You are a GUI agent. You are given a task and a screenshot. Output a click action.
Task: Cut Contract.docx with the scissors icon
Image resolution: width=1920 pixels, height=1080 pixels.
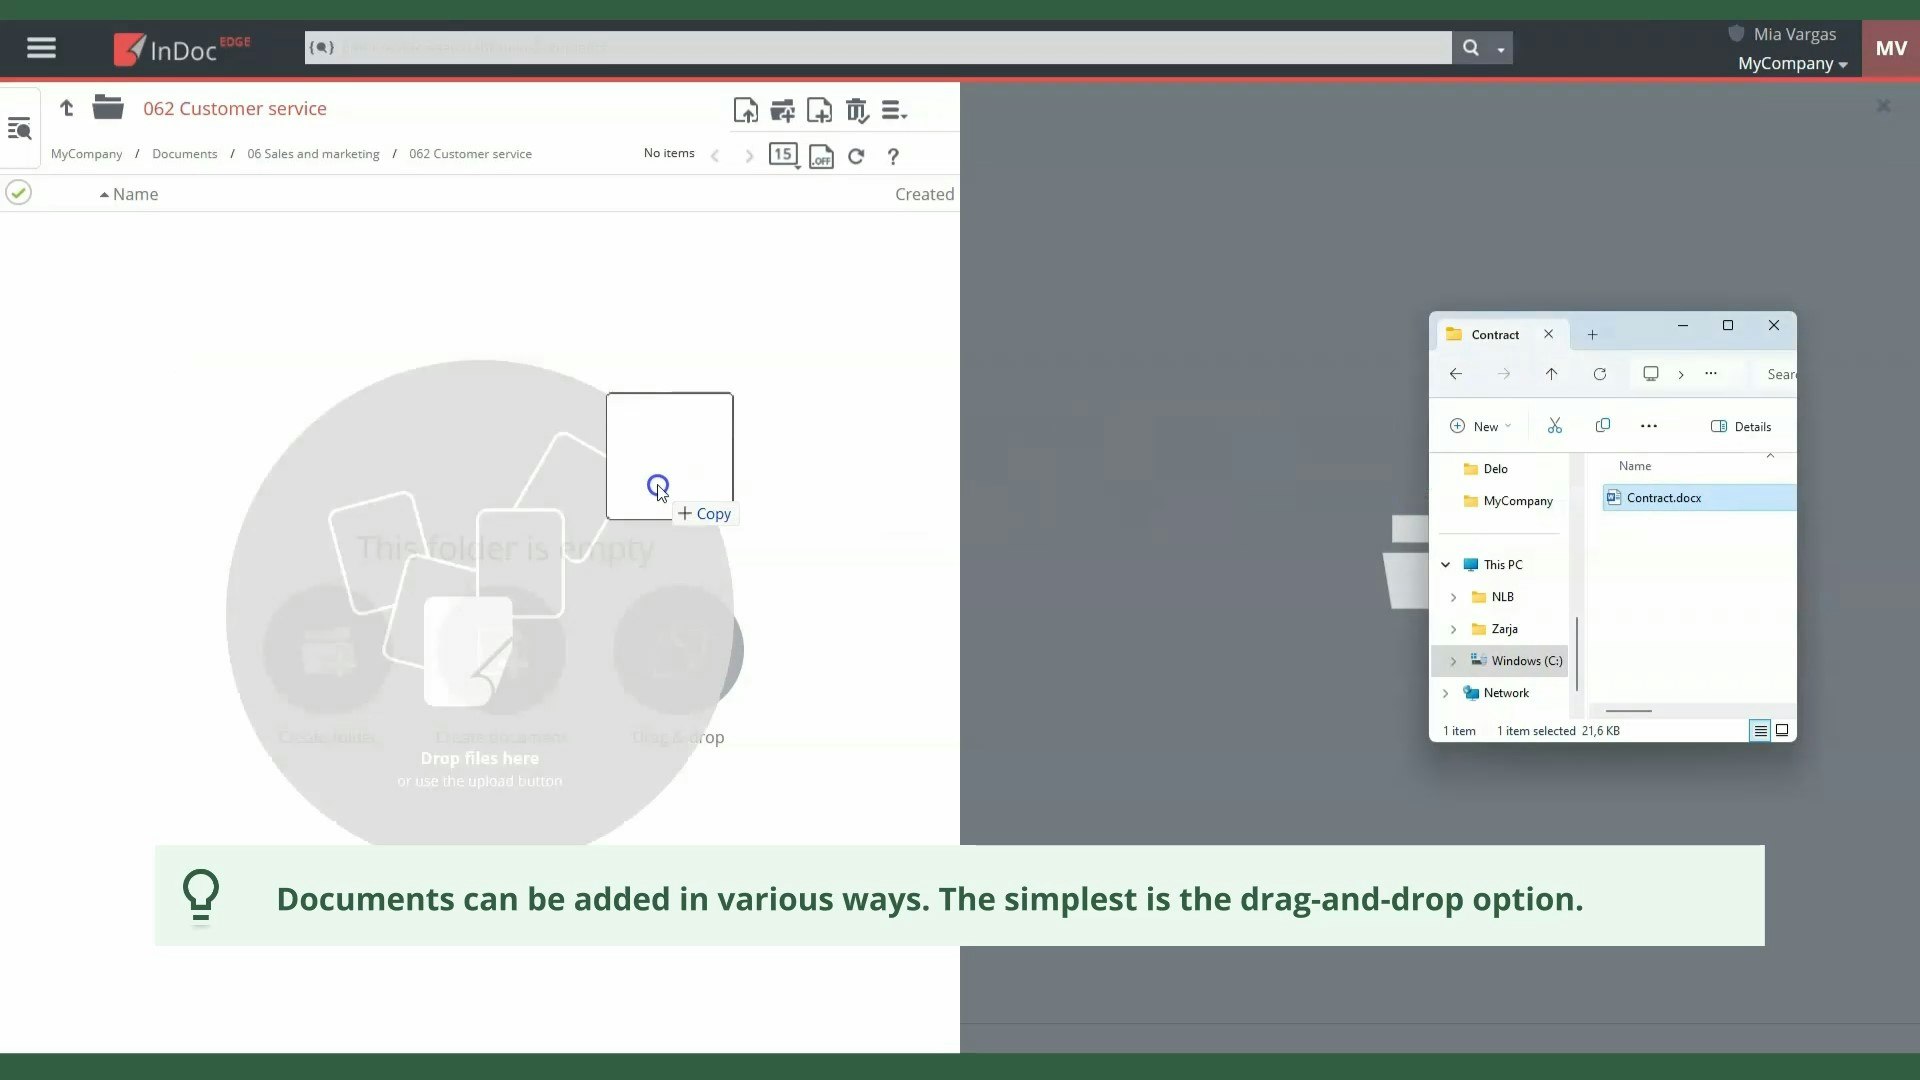(x=1554, y=425)
